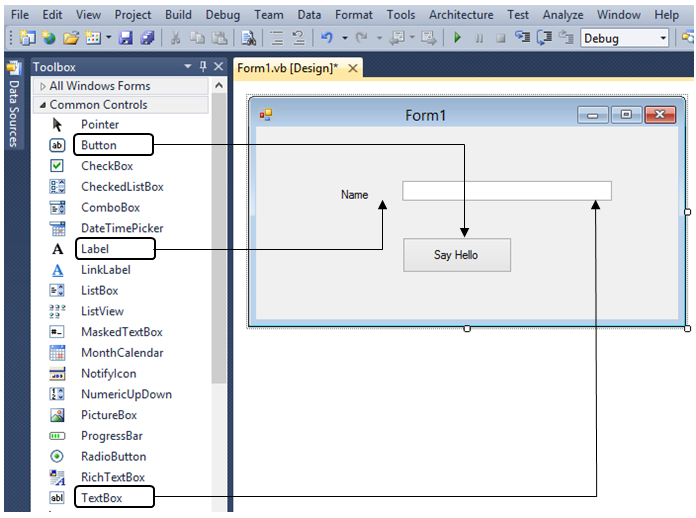The width and height of the screenshot is (696, 518).
Task: Save the file with the floppy disk icon
Action: click(126, 38)
